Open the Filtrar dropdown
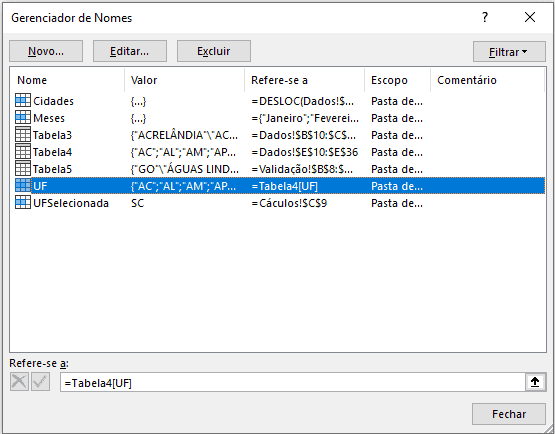The height and width of the screenshot is (434, 555). pos(509,52)
